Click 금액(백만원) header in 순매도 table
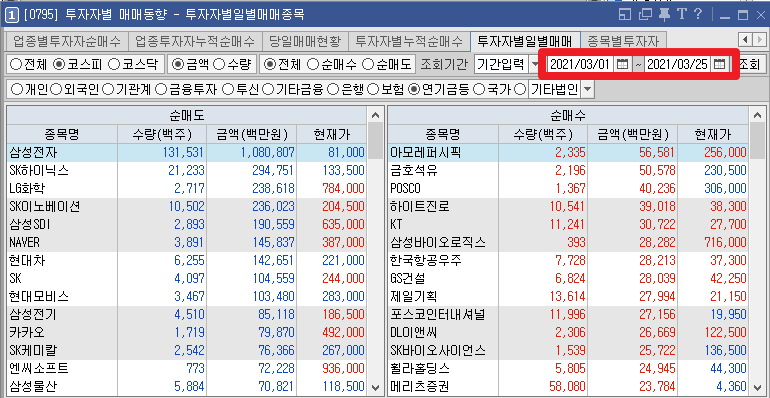Image resolution: width=770 pixels, height=398 pixels. click(x=252, y=134)
